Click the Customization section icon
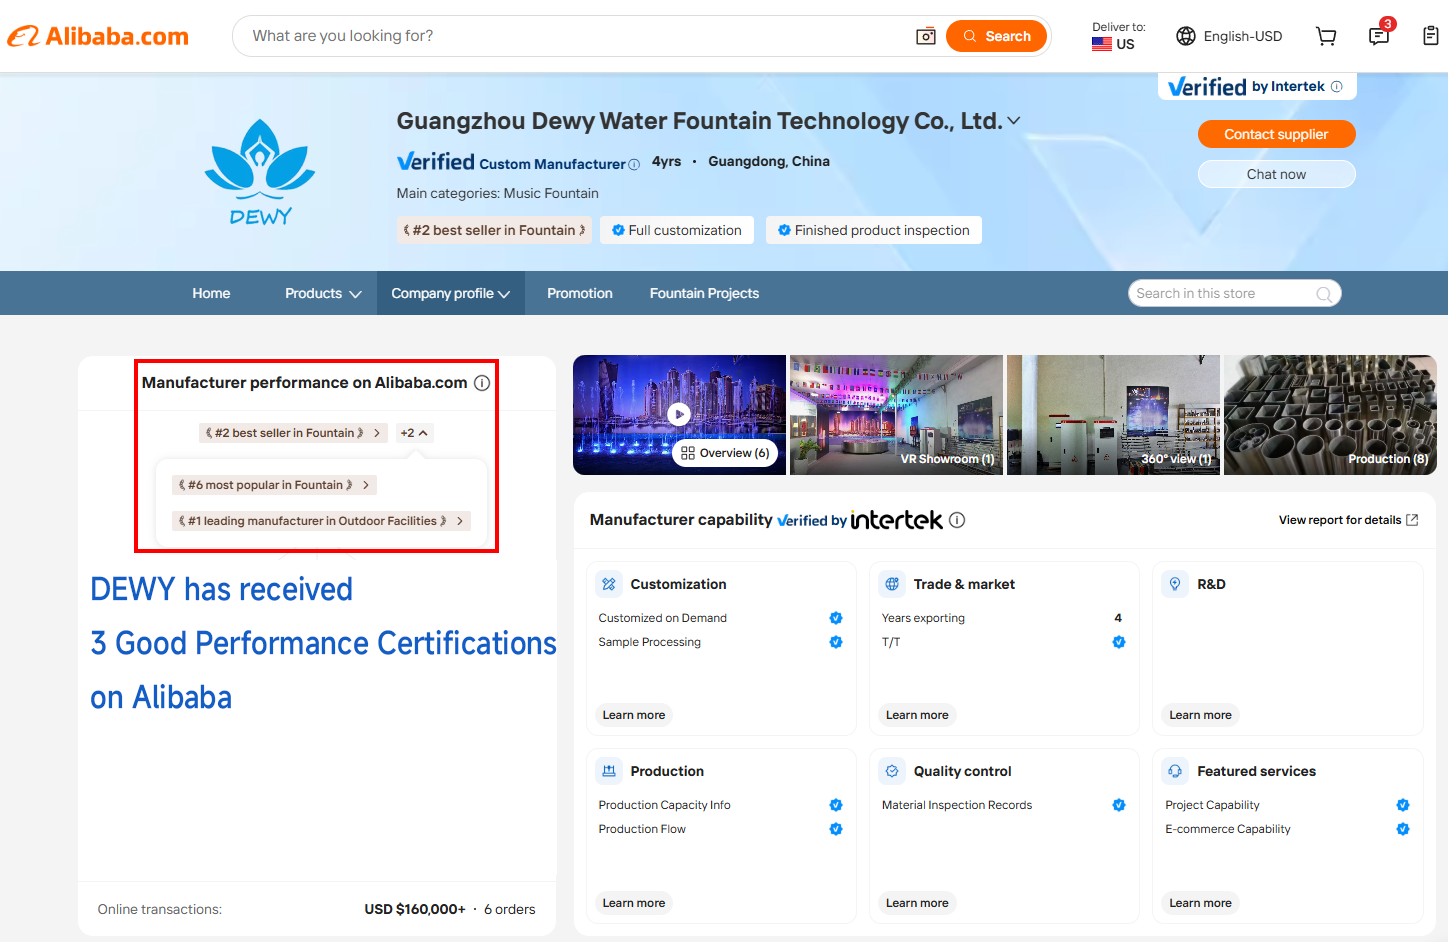1448x942 pixels. point(609,584)
